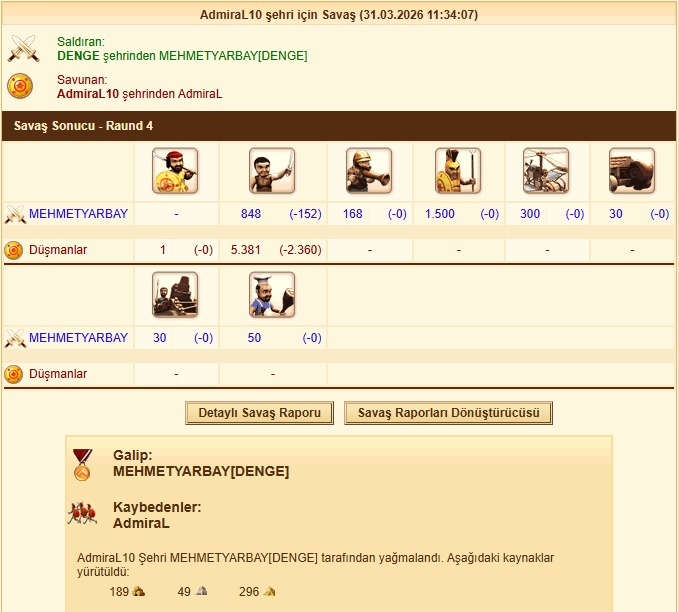The image size is (679, 612).
Task: Click the gyrocopter count 300
Action: click(x=530, y=214)
